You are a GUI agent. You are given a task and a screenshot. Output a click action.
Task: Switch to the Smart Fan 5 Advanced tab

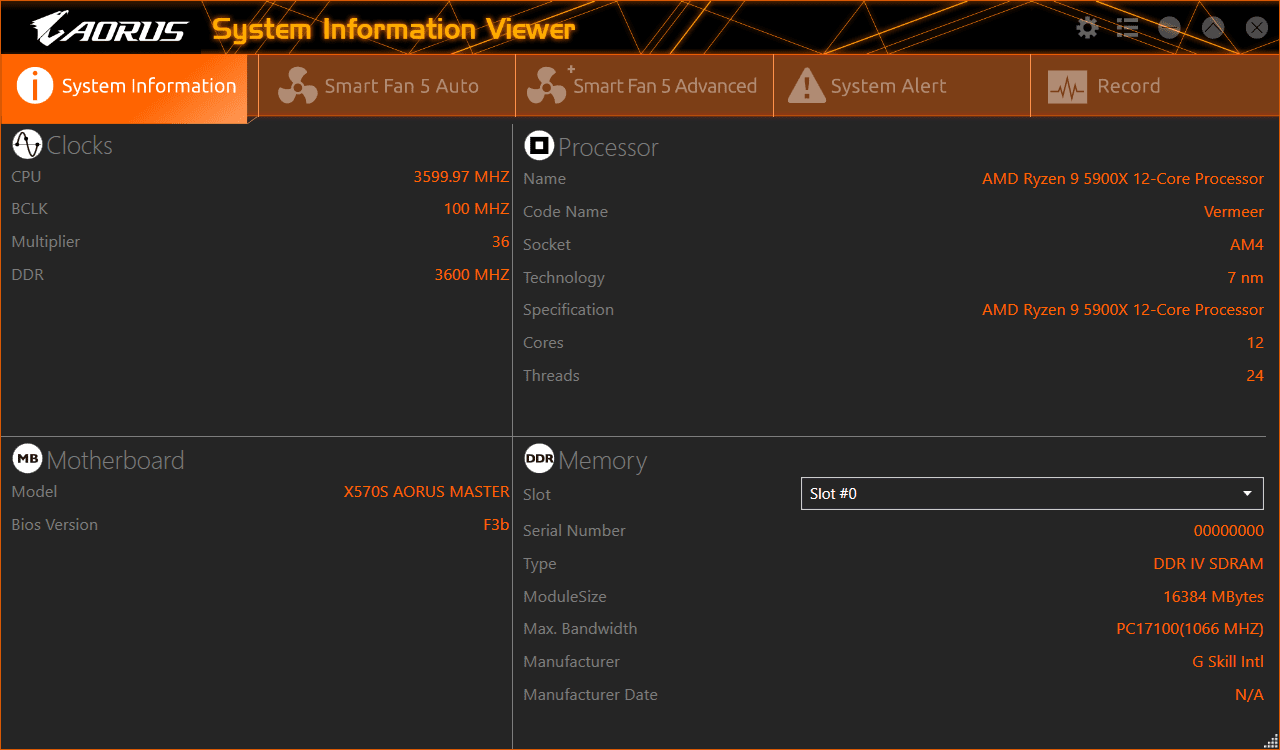pos(644,86)
